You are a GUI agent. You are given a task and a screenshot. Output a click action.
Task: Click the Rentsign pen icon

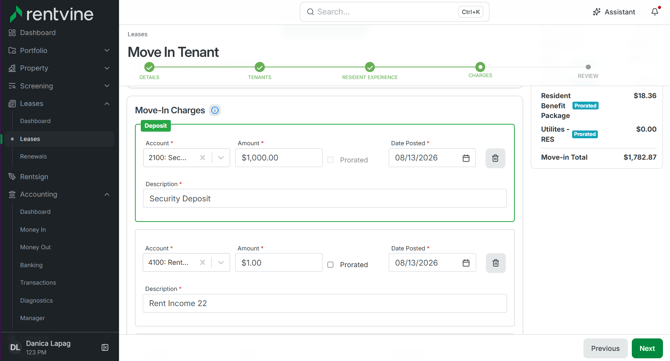click(12, 176)
